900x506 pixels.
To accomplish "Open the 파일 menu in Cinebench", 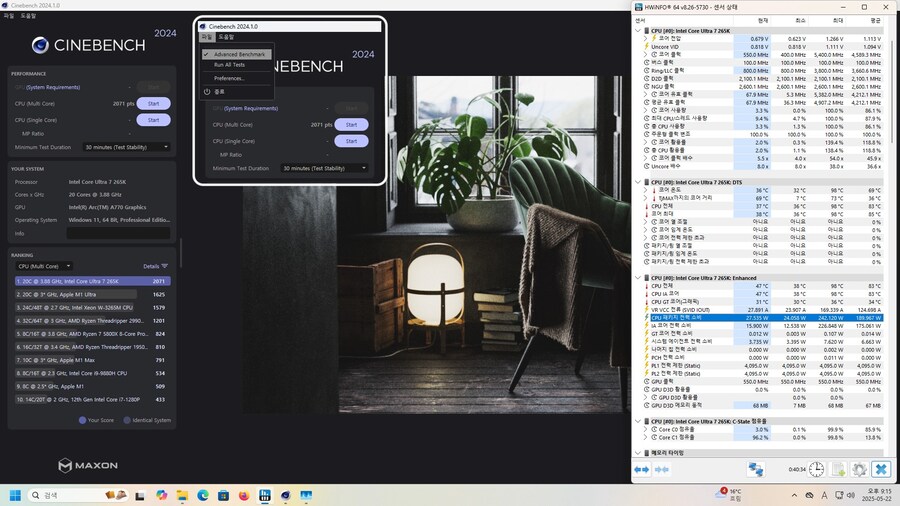I will pos(9,15).
